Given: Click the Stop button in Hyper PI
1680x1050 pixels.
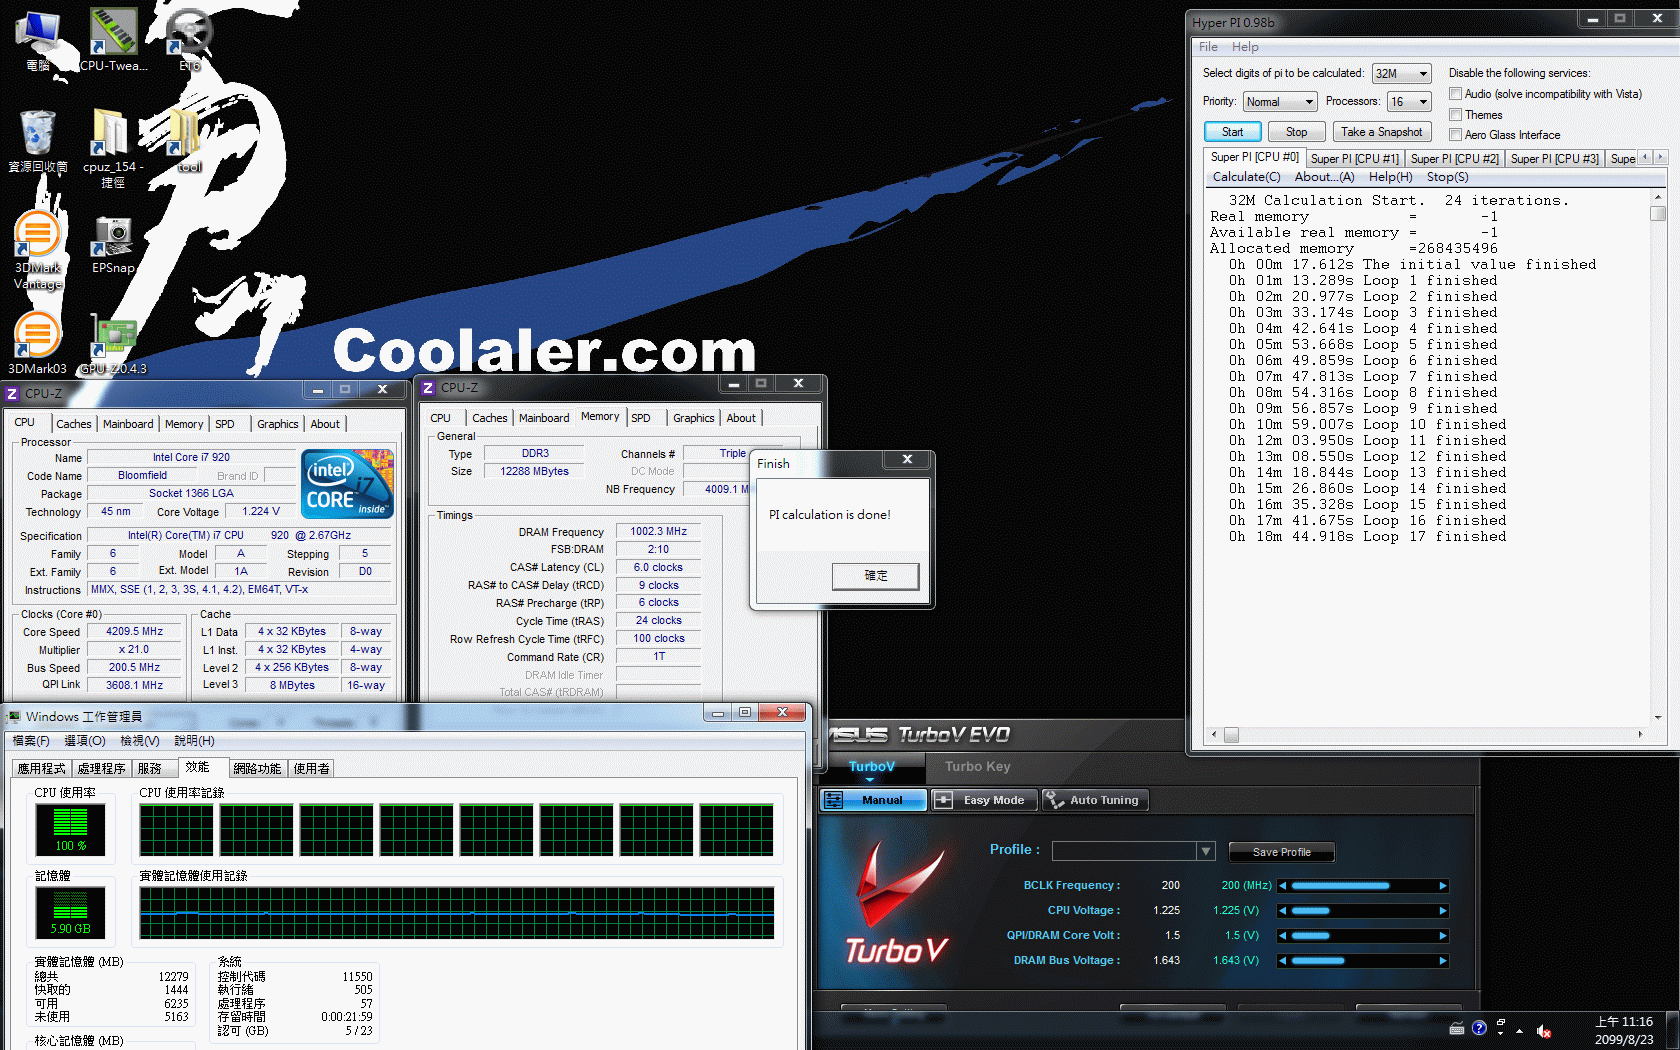Looking at the screenshot, I should (x=1296, y=132).
